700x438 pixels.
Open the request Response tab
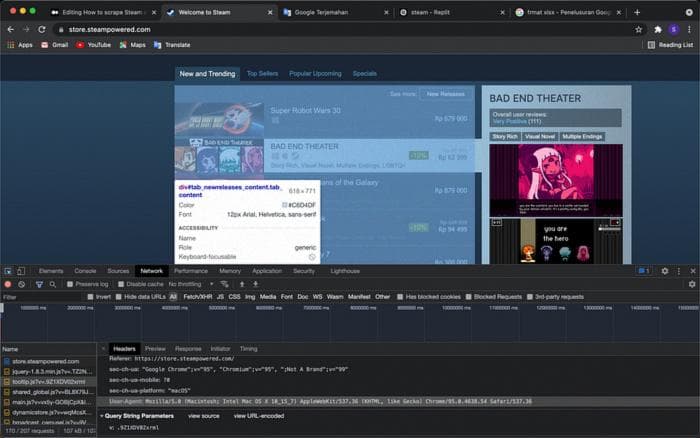point(188,349)
